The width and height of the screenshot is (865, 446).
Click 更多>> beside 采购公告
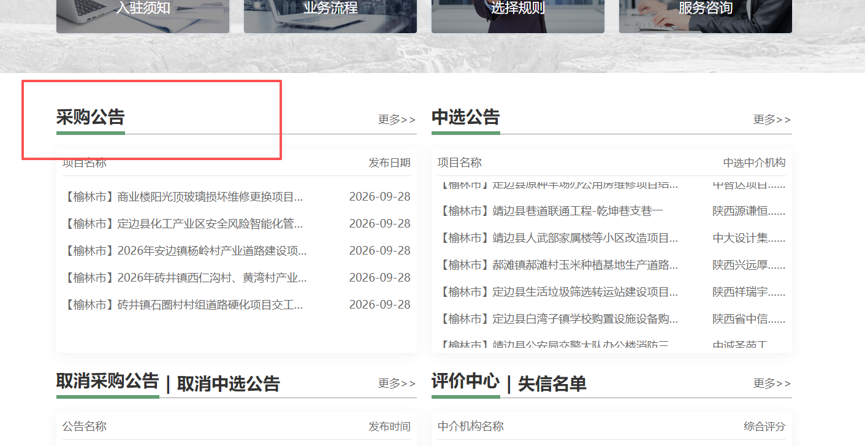pyautogui.click(x=397, y=119)
